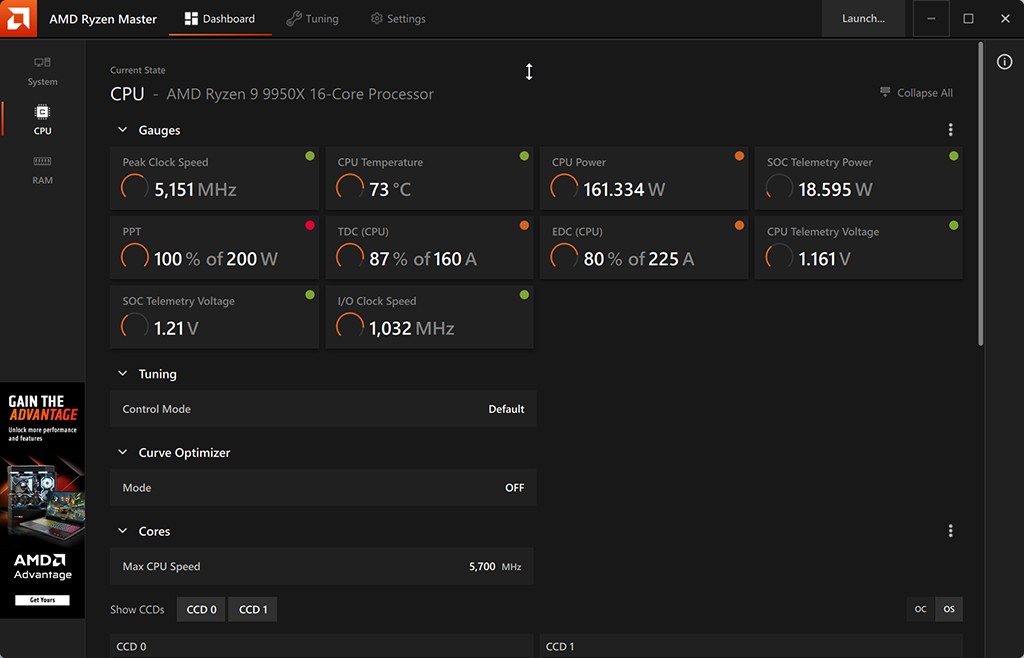Click the SOC Telemetry Power gauge
Screen dimensions: 1024x658
(x=859, y=178)
